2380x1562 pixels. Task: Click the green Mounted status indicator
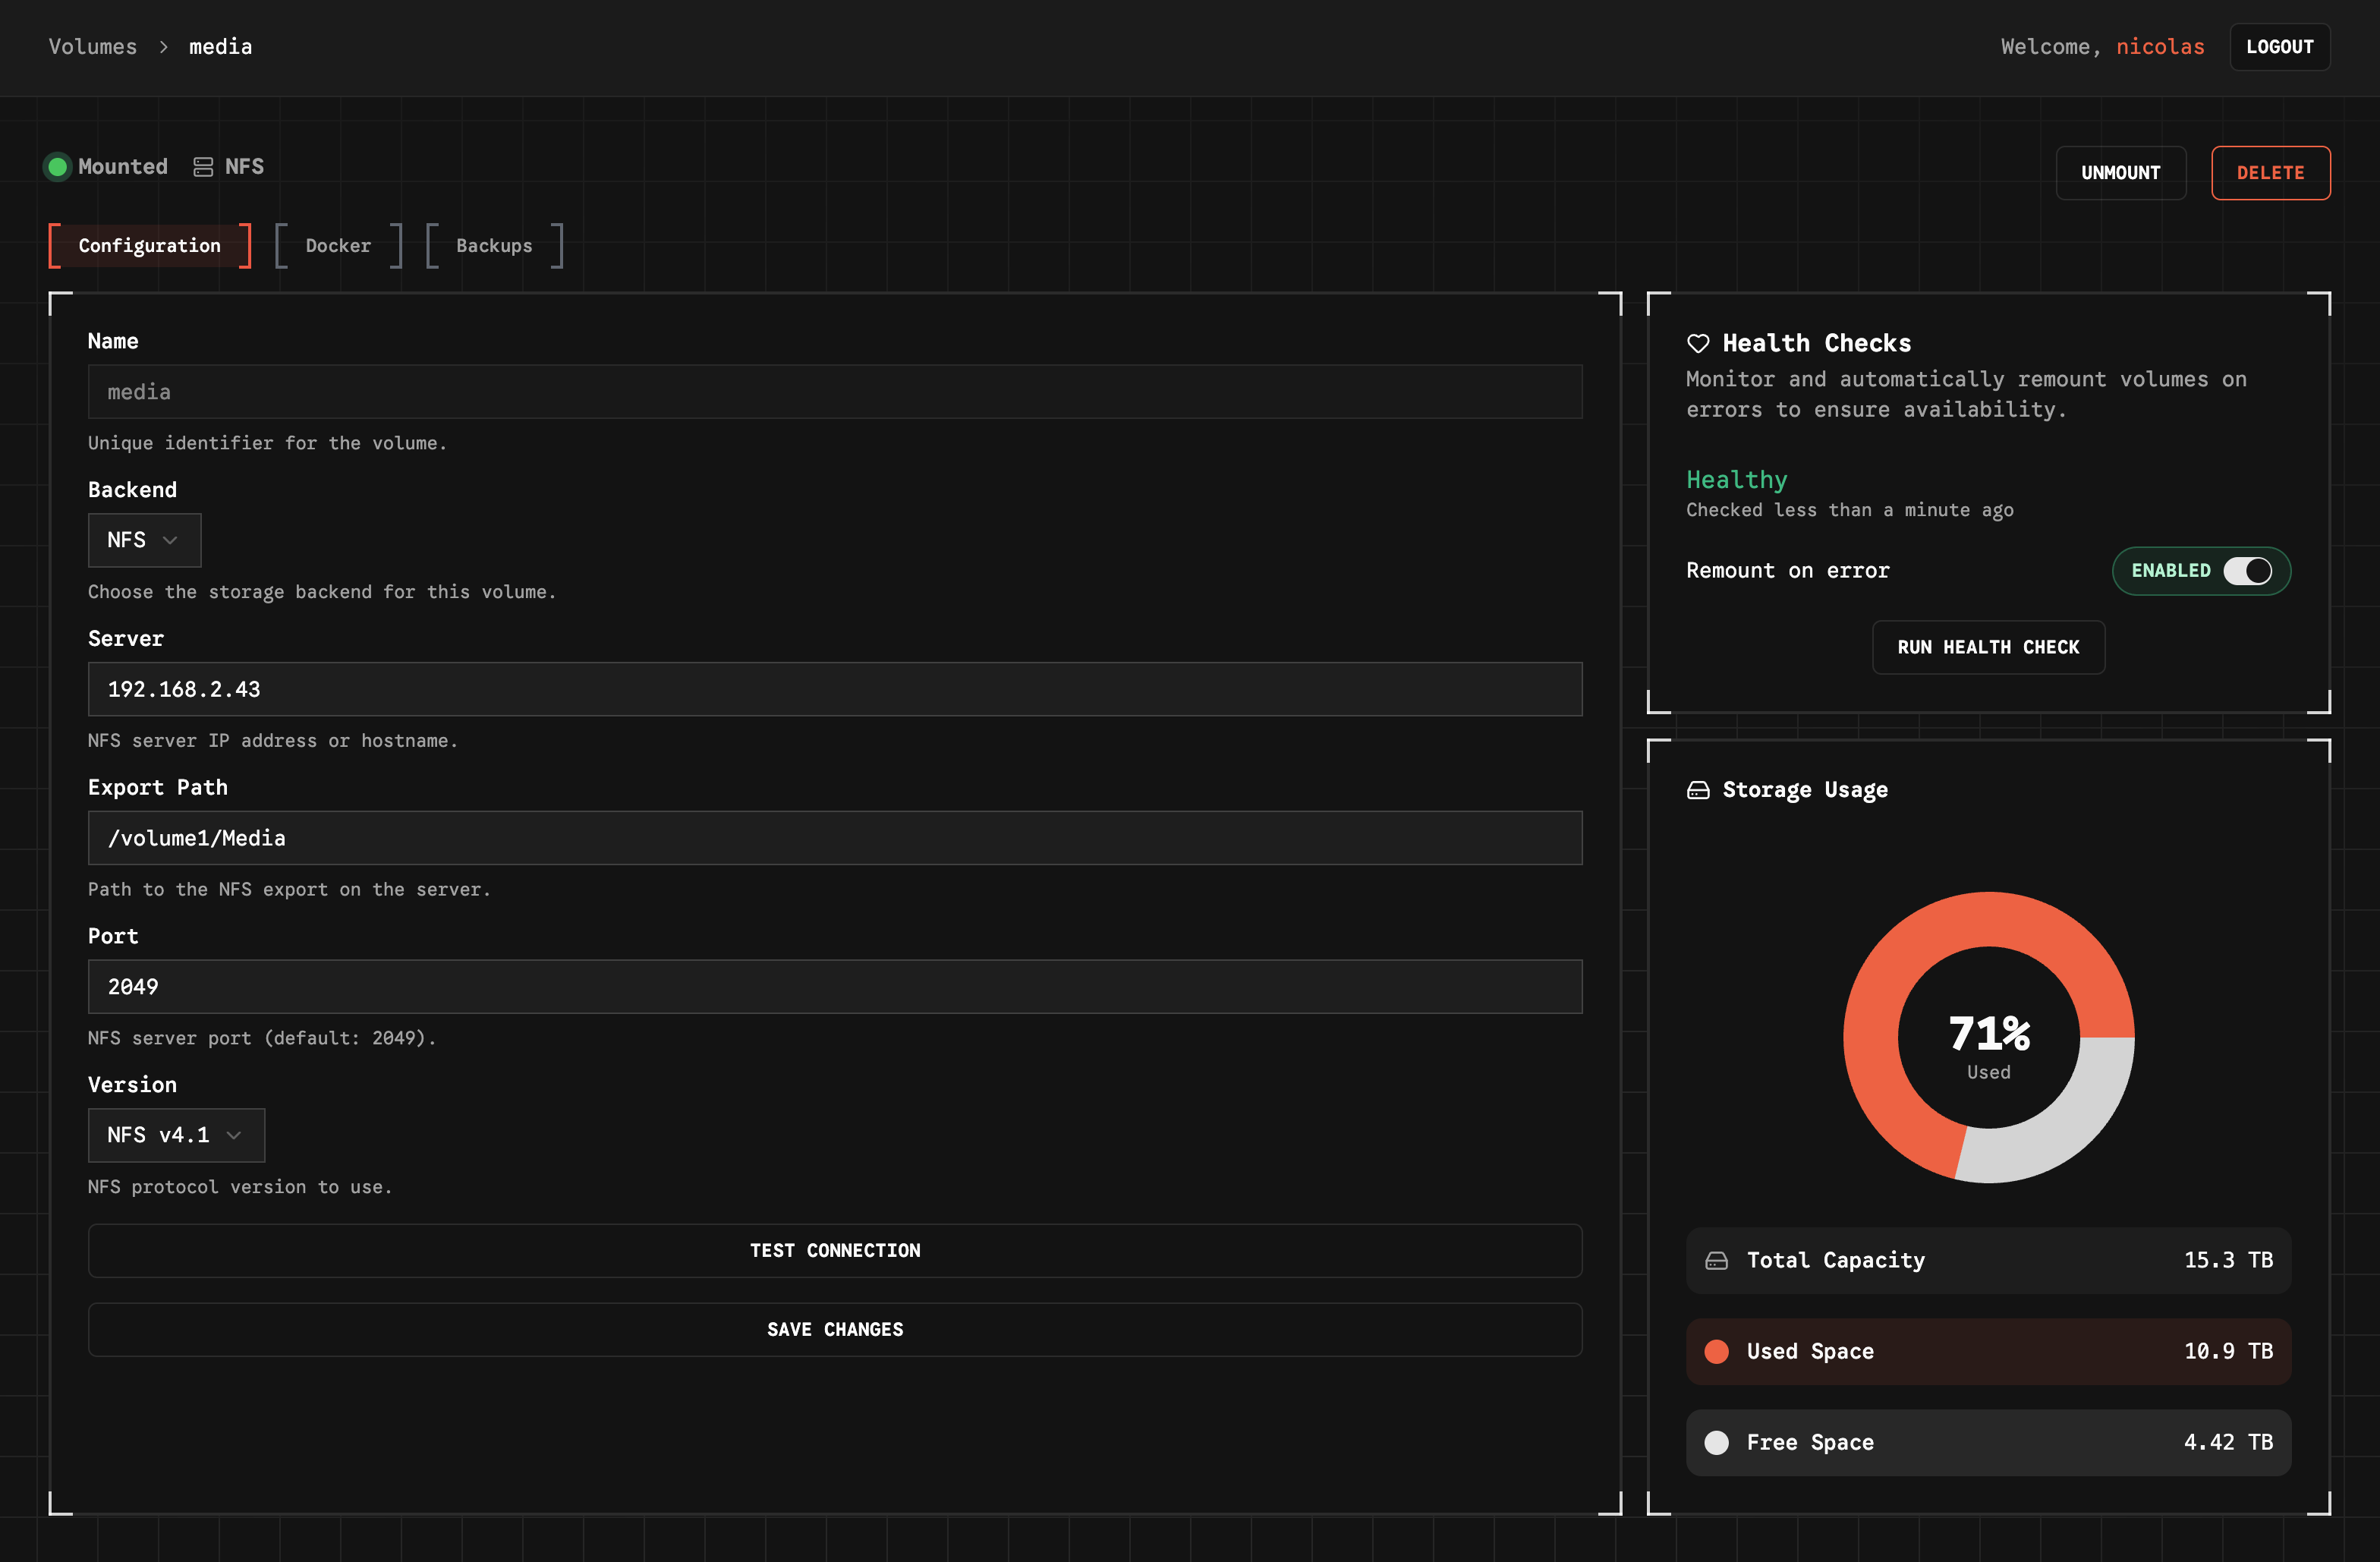tap(58, 166)
